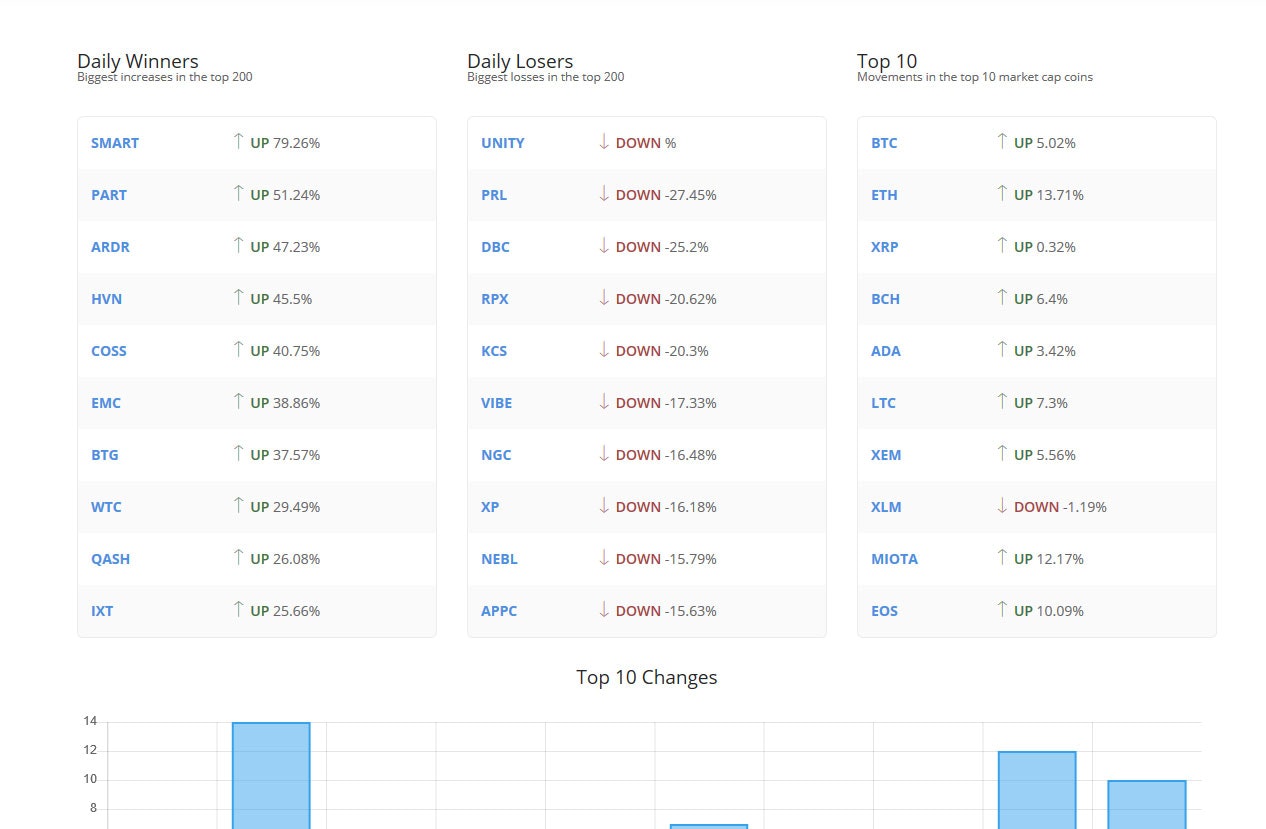This screenshot has height=829, width=1266.
Task: Select the XP ticker link
Action: [490, 507]
